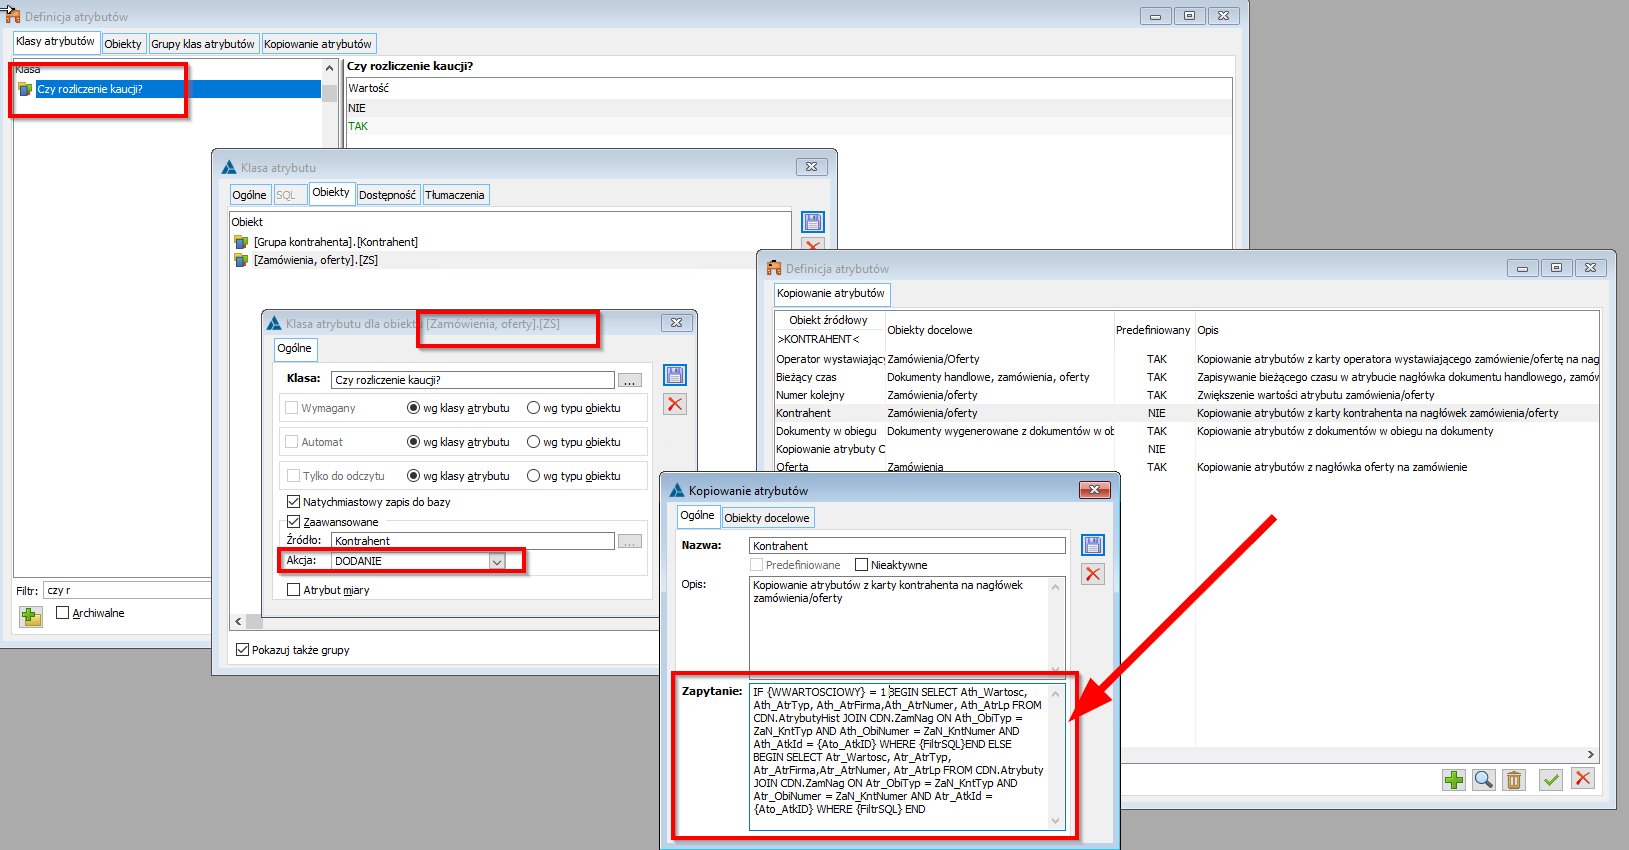Open the Akcja dropdown showing DODANIE

(x=496, y=562)
